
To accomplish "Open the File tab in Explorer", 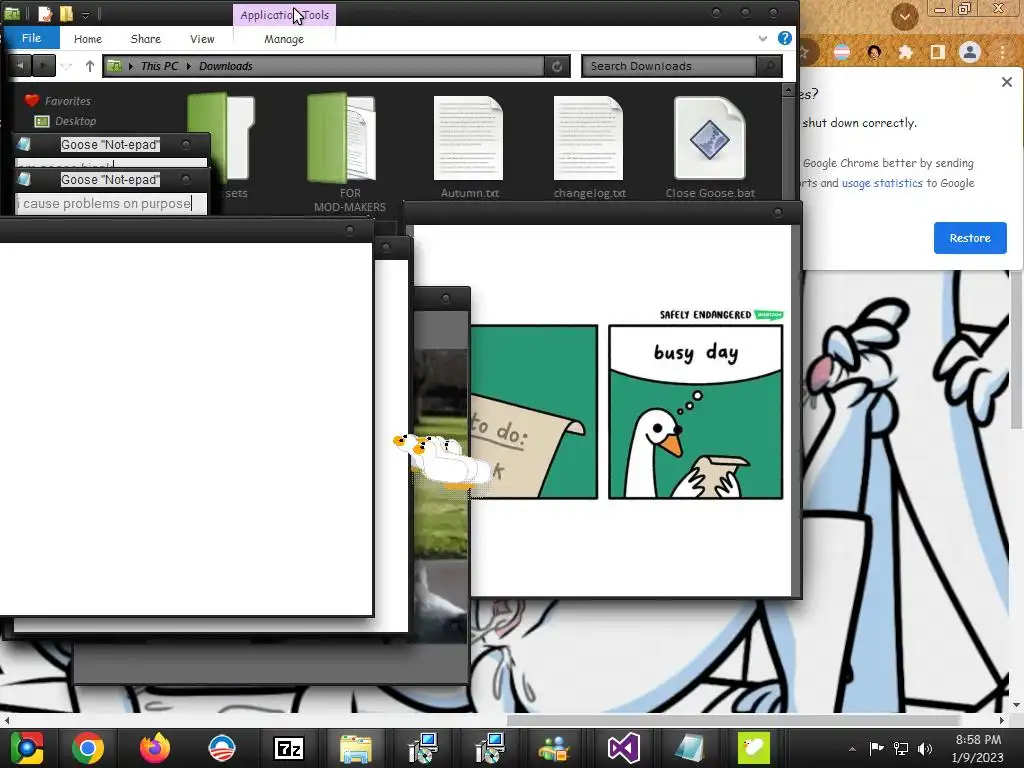I will 31,38.
